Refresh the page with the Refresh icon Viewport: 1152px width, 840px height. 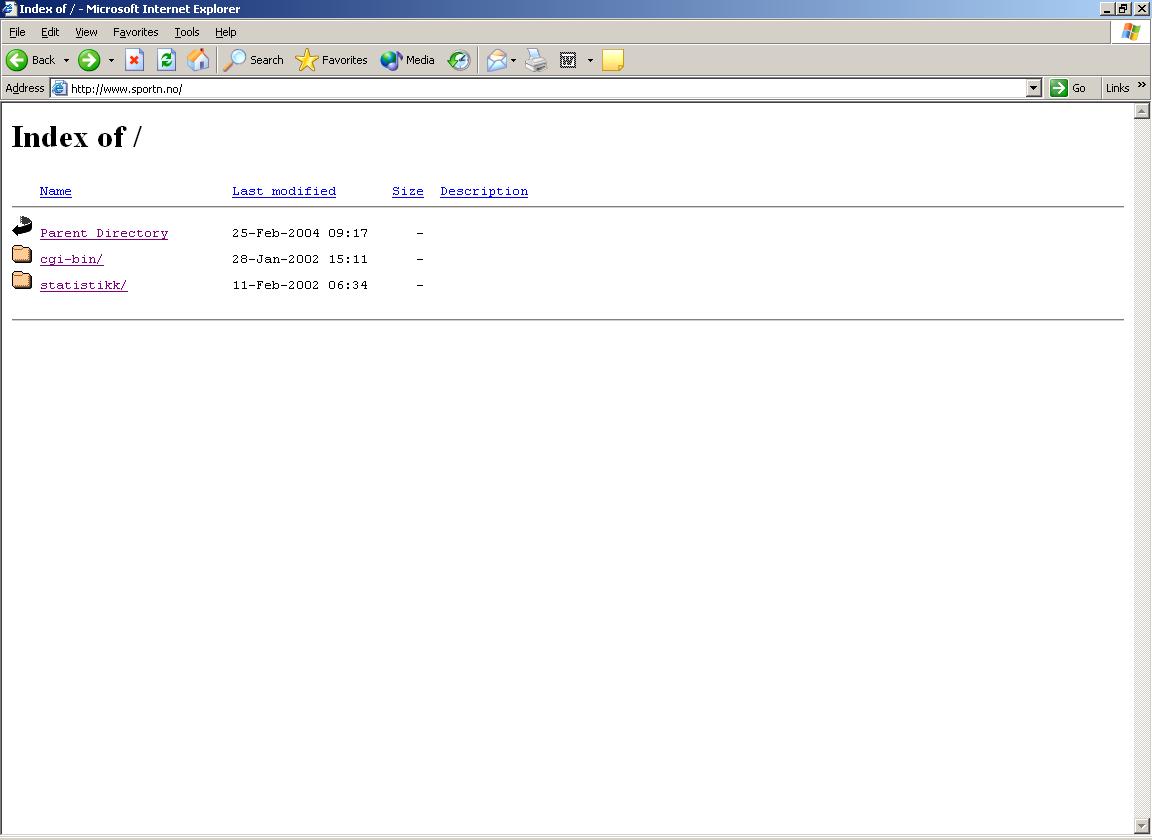pyautogui.click(x=167, y=60)
